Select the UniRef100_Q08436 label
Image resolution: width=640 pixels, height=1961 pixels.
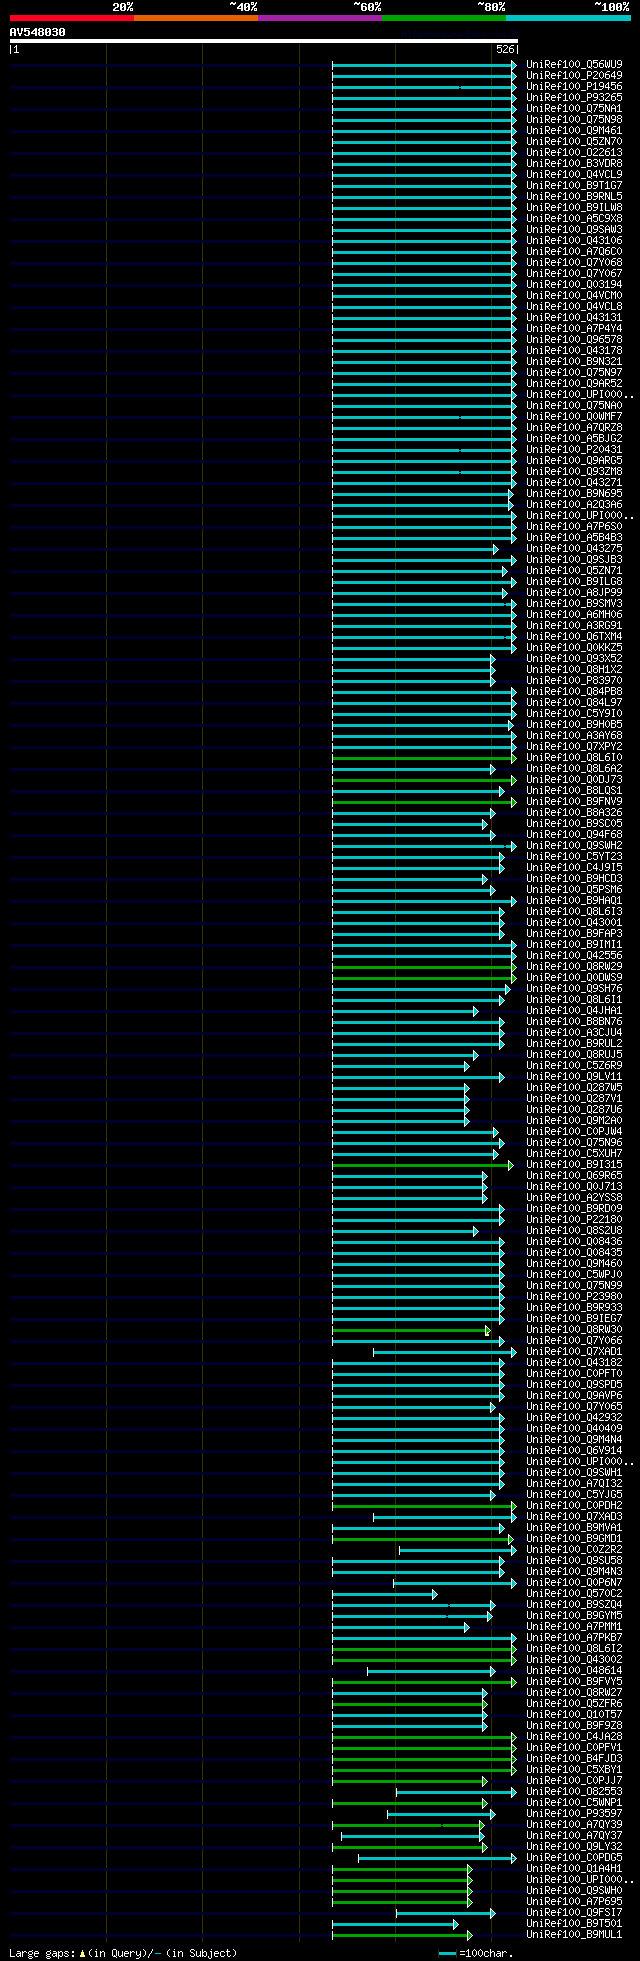point(574,1241)
